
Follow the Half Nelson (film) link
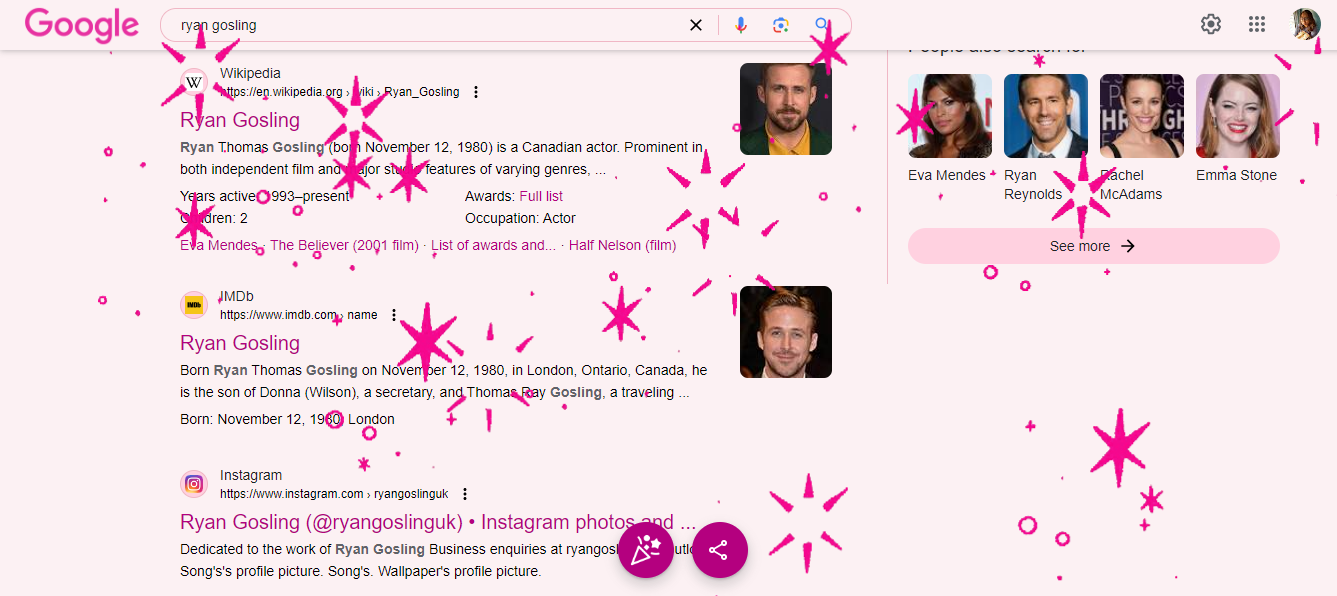(622, 244)
